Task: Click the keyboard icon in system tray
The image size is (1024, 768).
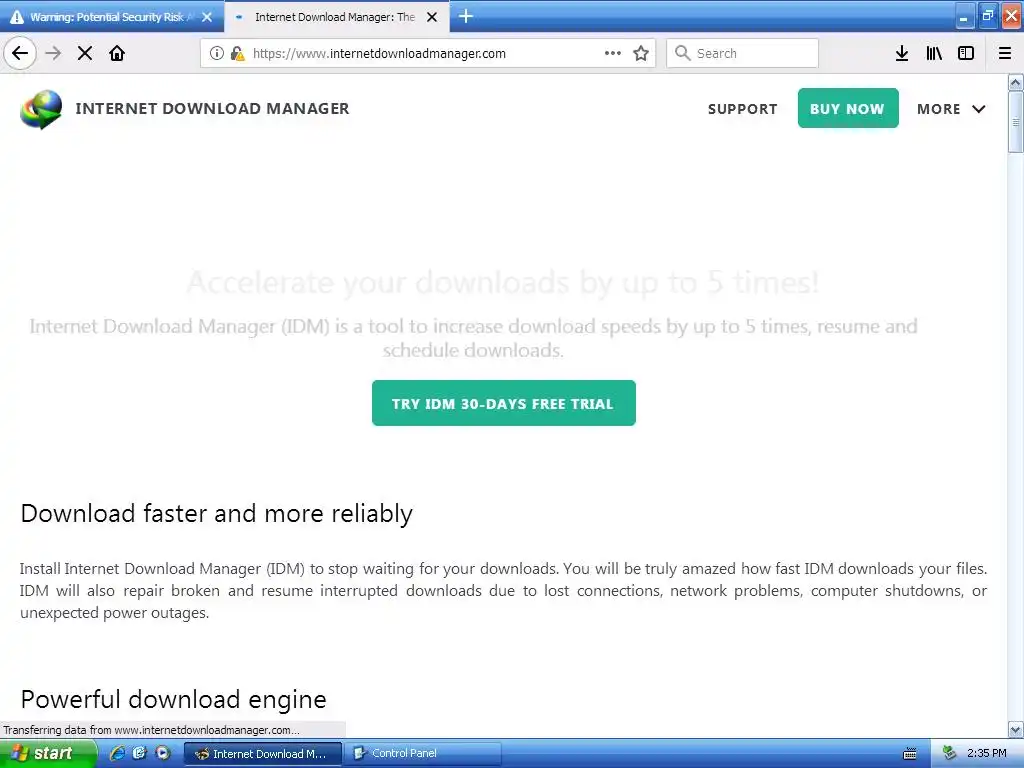Action: 910,754
